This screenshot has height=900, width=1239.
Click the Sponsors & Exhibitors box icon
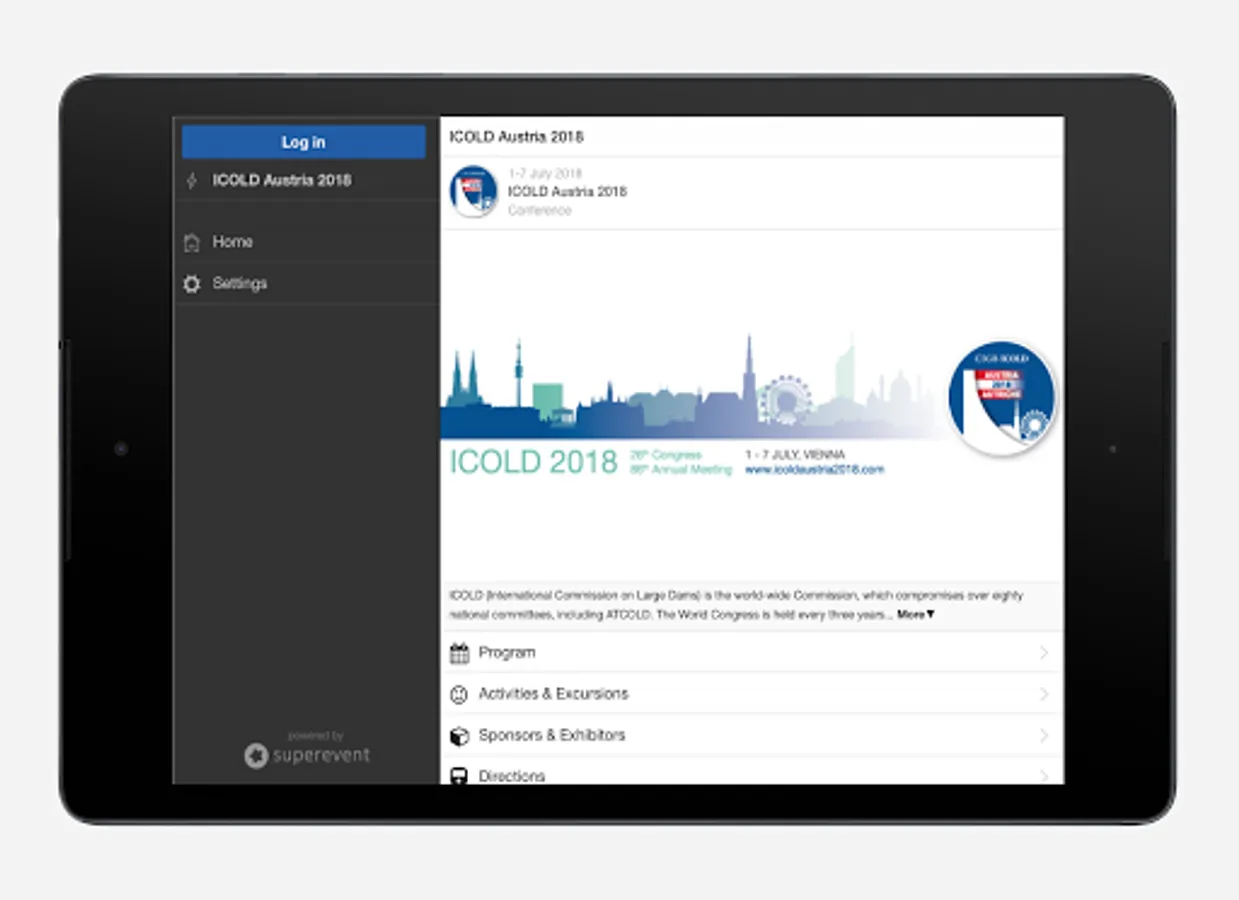[459, 736]
